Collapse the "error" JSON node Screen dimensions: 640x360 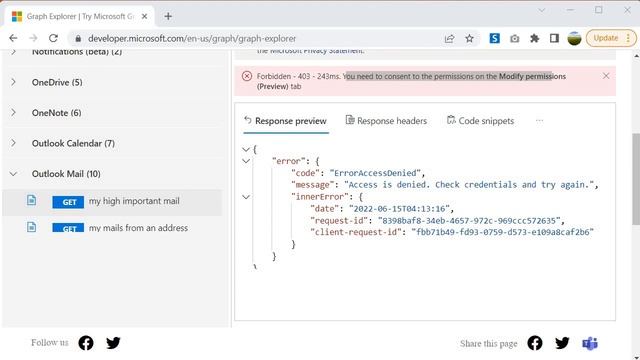pos(246,161)
